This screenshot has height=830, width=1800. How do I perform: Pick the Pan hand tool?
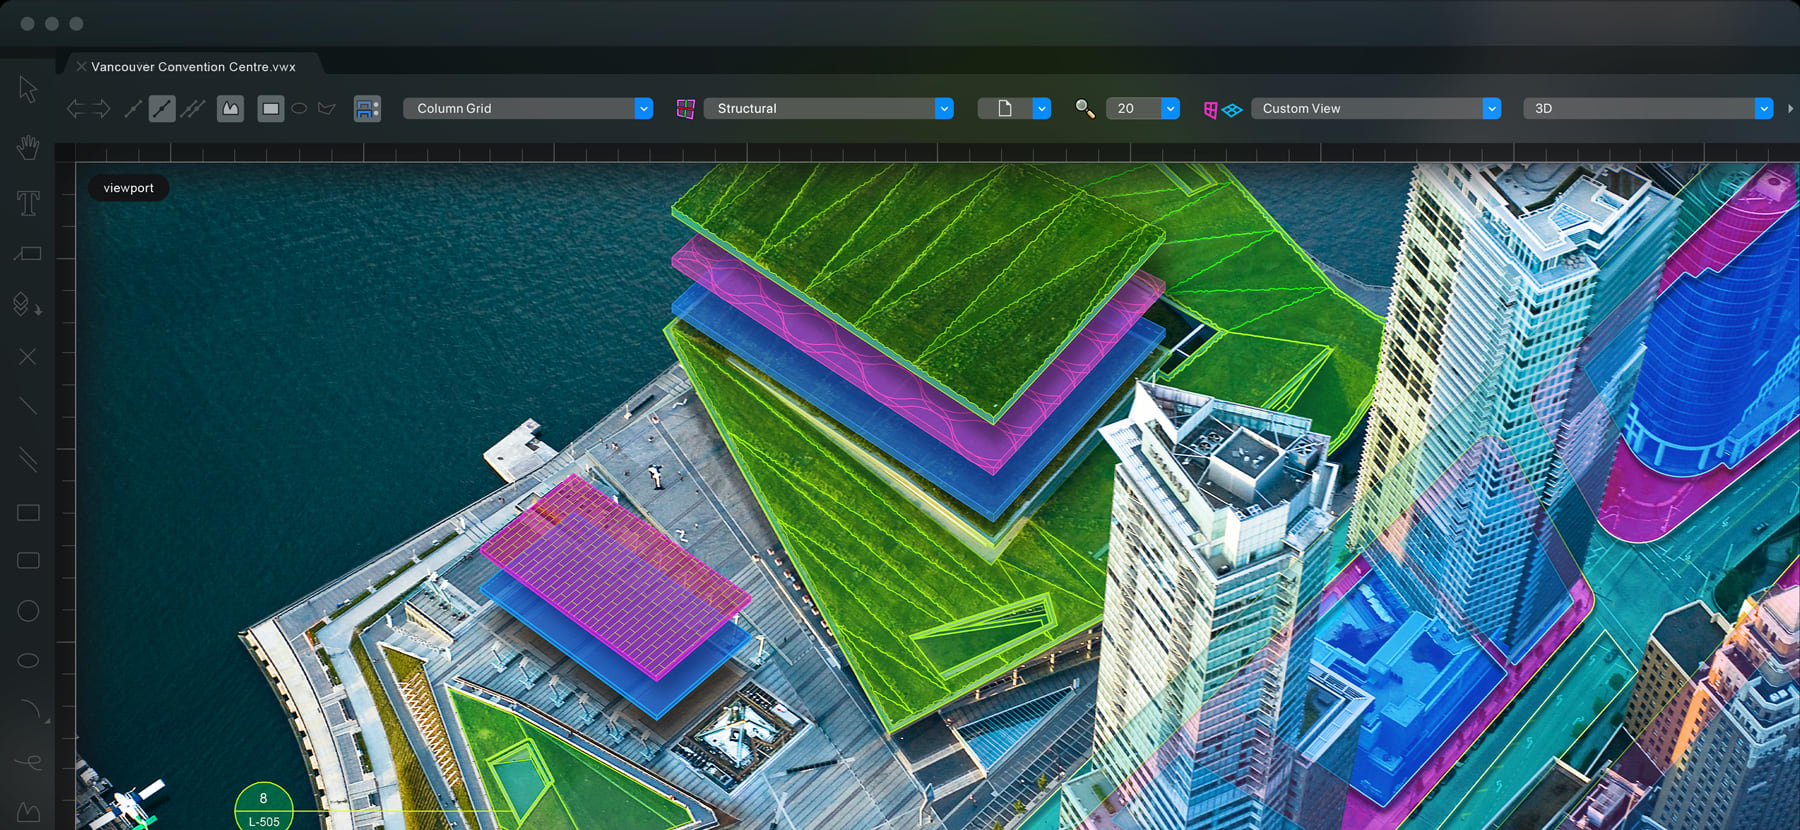pos(28,148)
